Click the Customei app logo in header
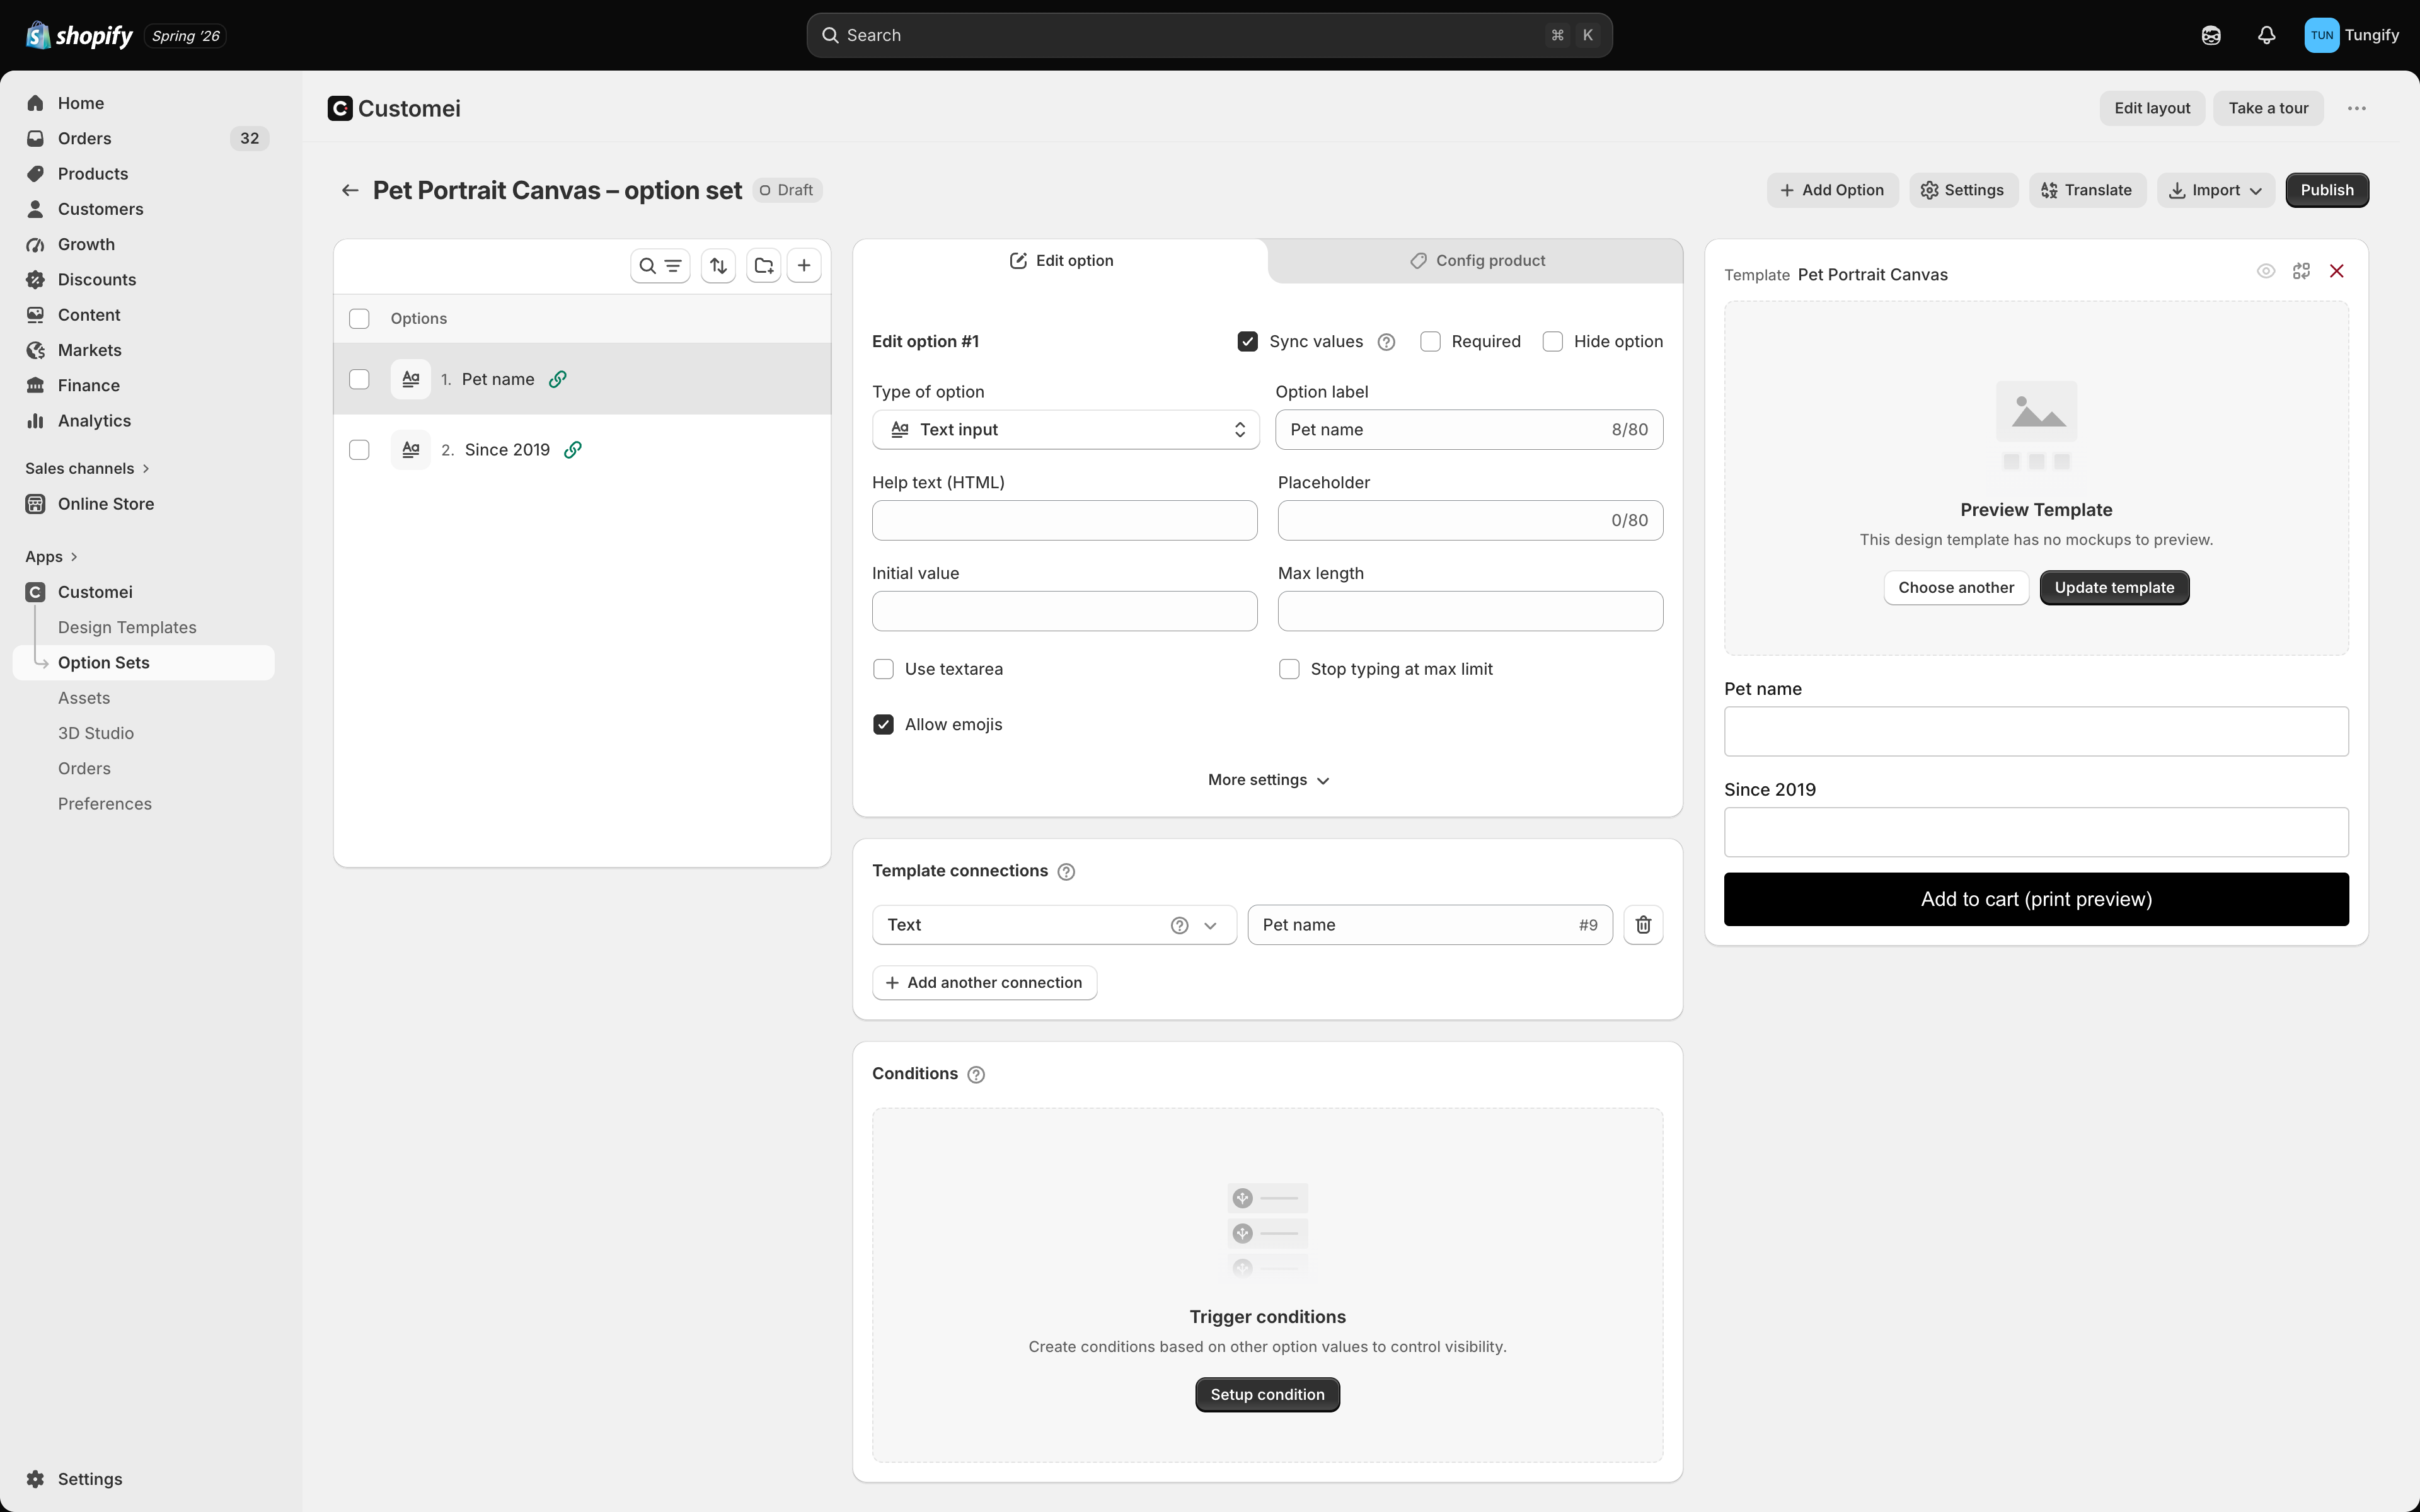This screenshot has width=2420, height=1512. tap(340, 108)
